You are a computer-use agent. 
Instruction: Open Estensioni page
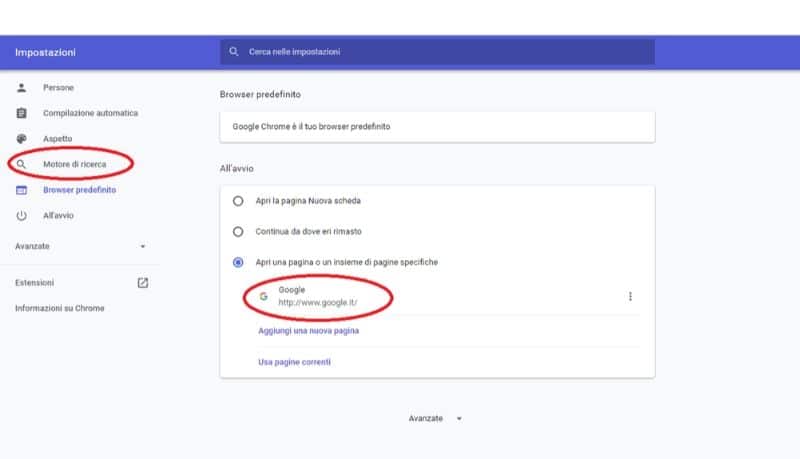click(x=34, y=283)
